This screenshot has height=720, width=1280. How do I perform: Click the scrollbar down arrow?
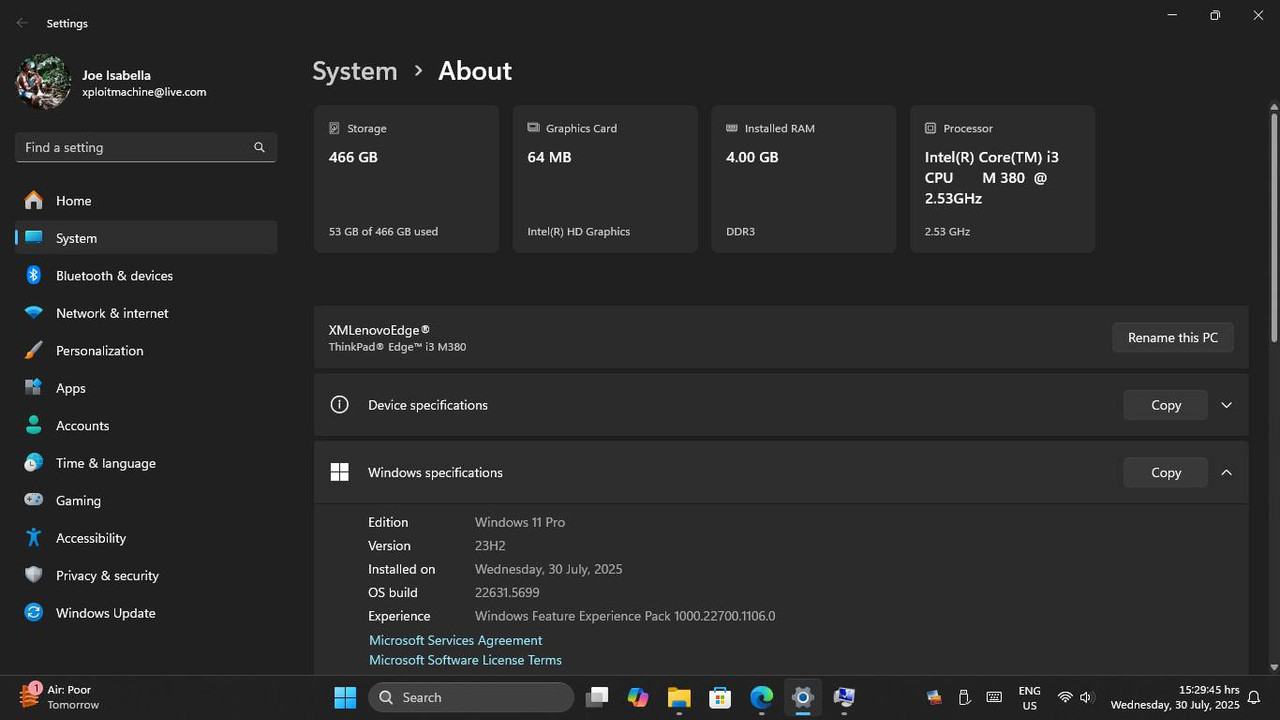coord(1273,667)
